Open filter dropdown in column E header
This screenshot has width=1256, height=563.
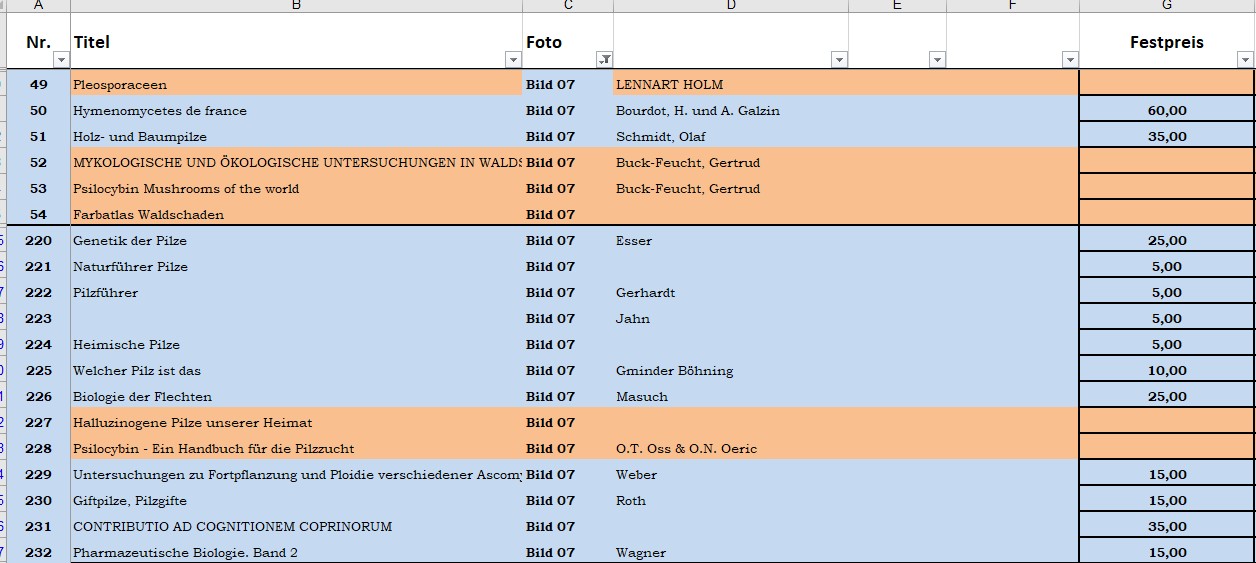click(937, 60)
